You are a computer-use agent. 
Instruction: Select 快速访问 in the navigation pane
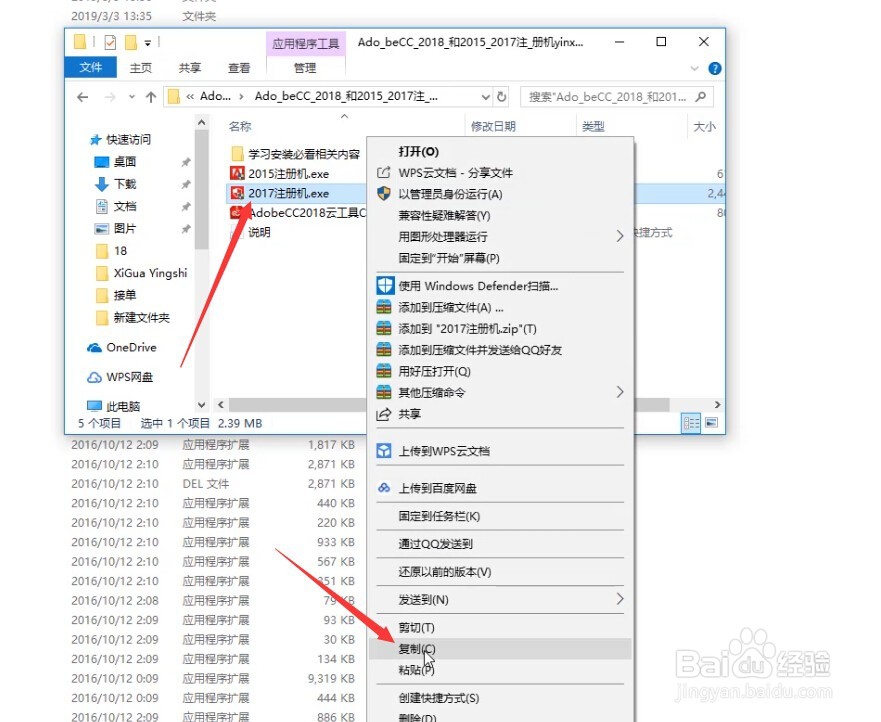129,139
